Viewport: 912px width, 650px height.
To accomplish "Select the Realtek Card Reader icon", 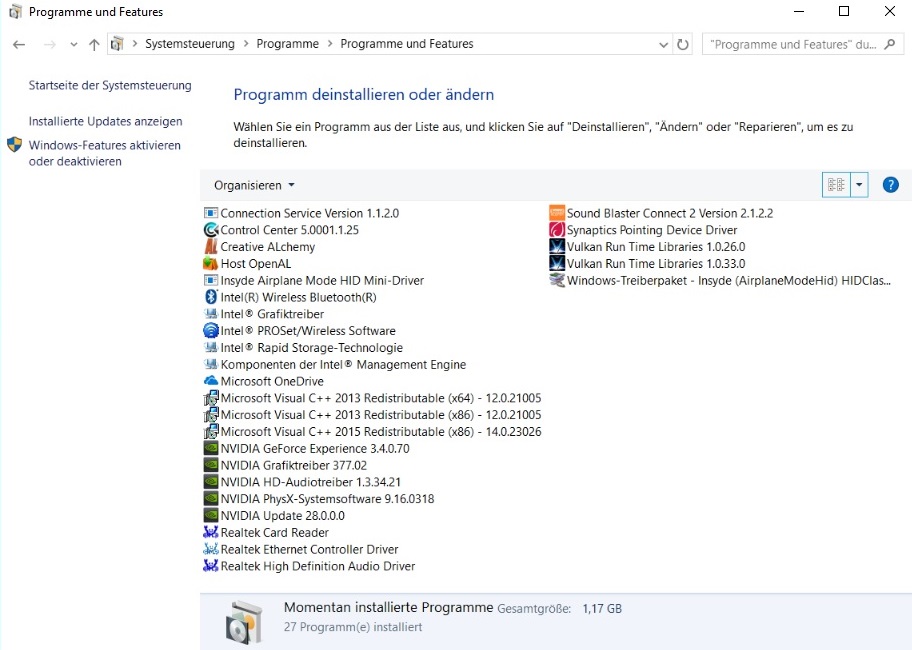I will click(211, 533).
